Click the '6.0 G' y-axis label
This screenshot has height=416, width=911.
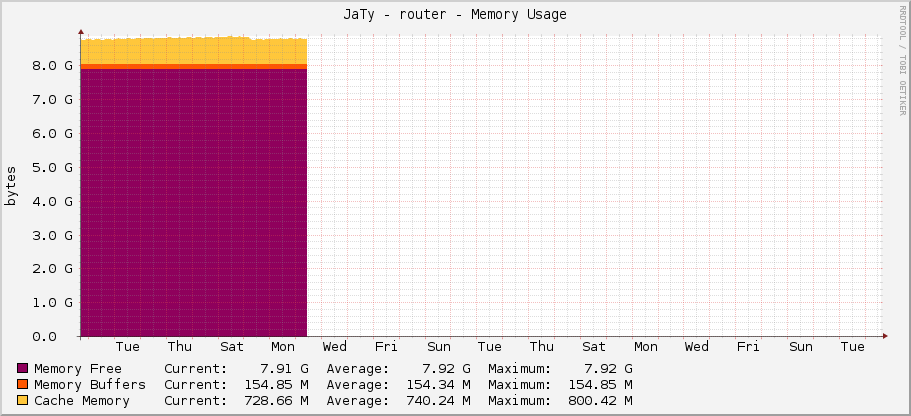(52, 133)
